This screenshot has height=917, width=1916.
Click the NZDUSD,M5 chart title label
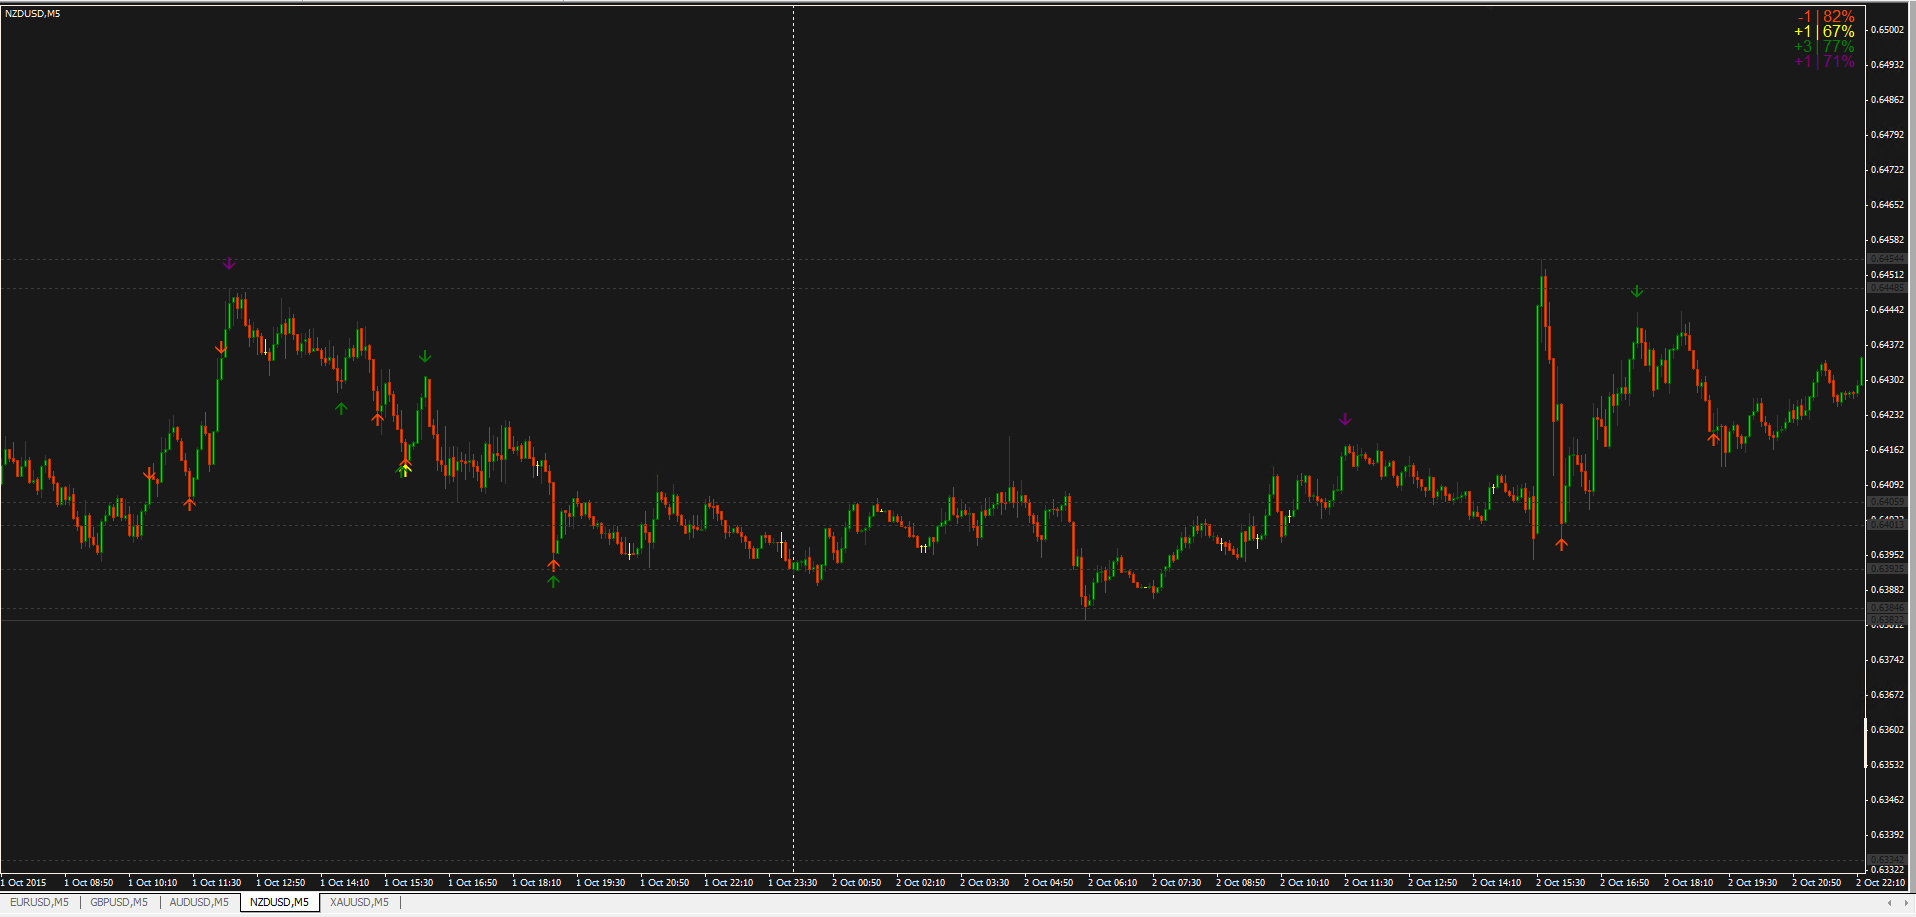tap(33, 14)
